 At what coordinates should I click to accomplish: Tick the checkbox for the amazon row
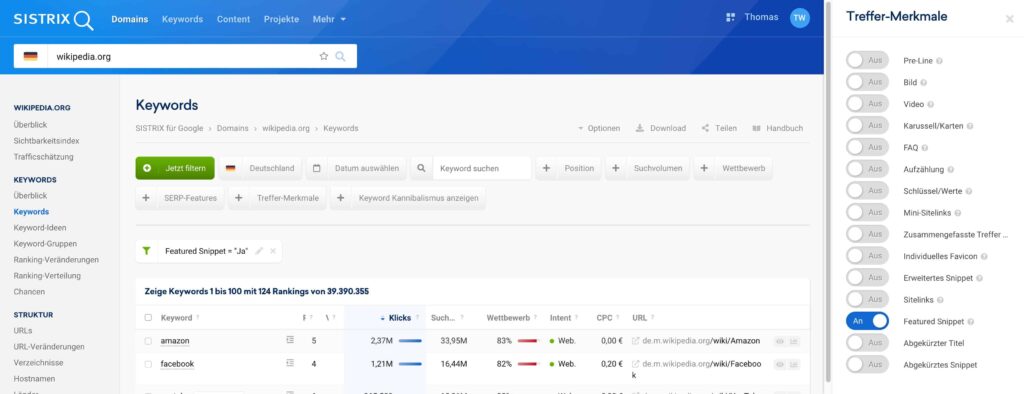pos(148,341)
